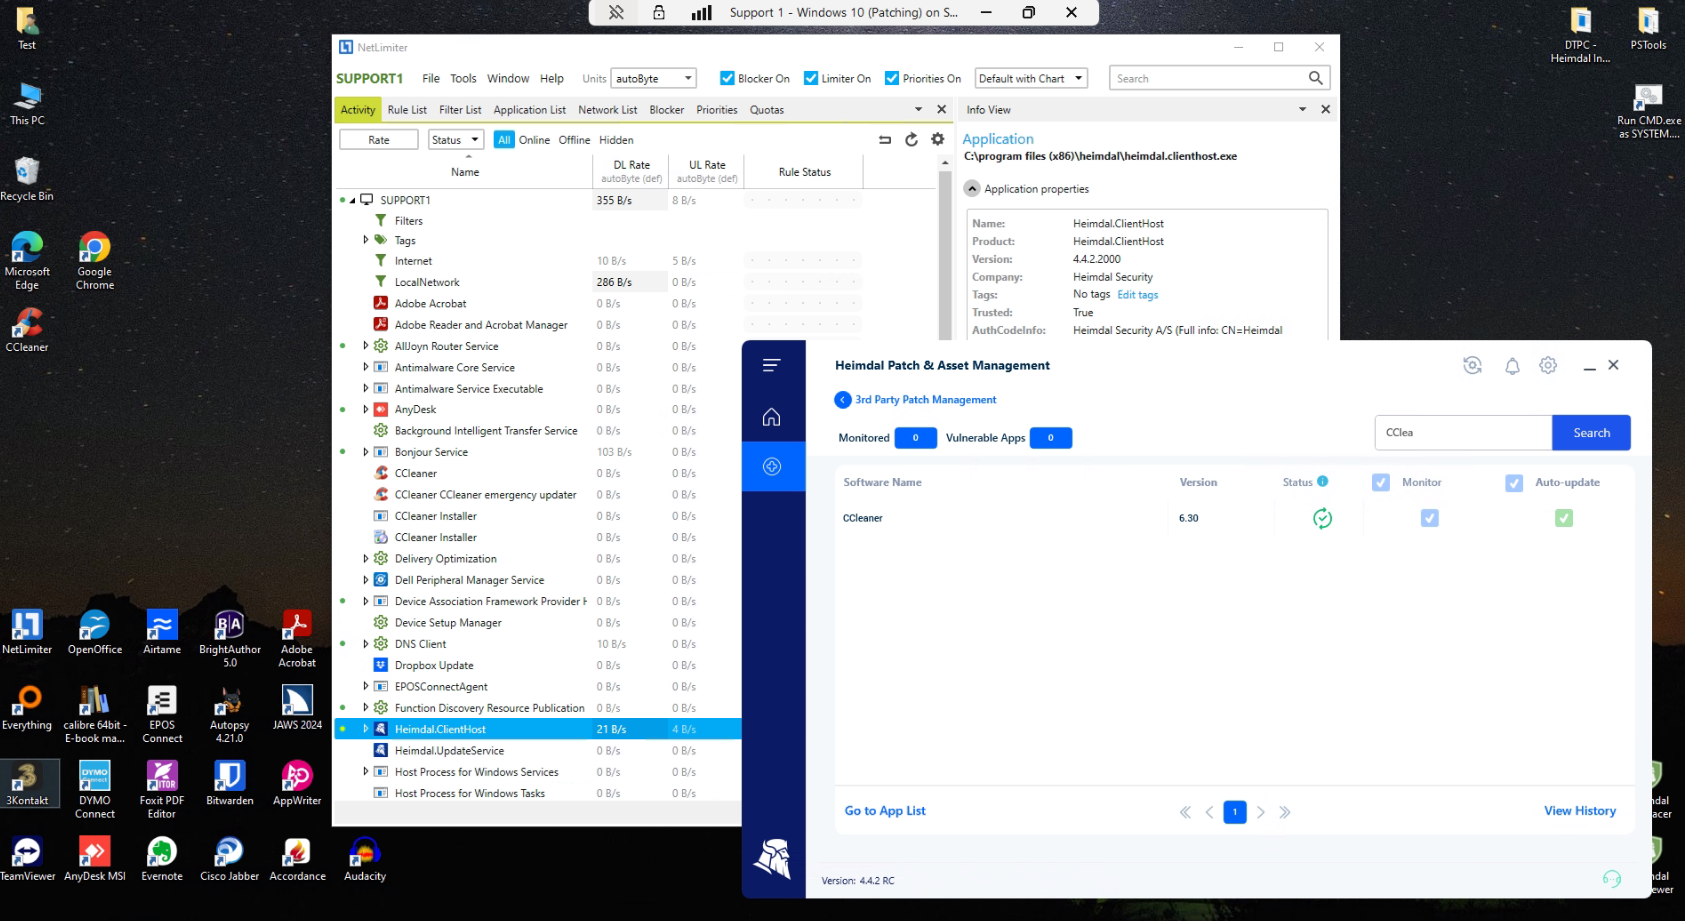The image size is (1685, 921).
Task: Click the collapse view icon beside refresh
Action: [x=885, y=140]
